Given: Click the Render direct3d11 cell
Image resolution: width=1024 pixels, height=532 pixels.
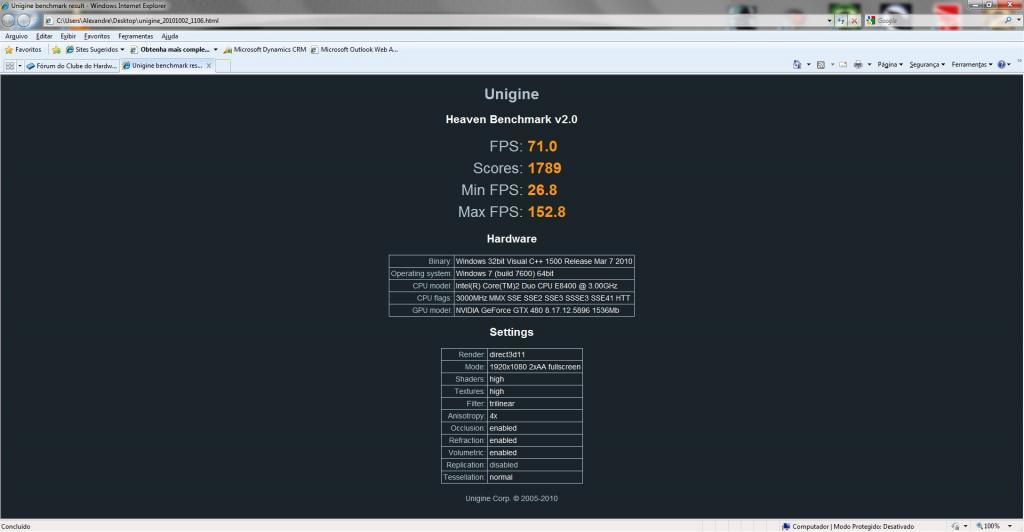Looking at the screenshot, I should pyautogui.click(x=535, y=354).
